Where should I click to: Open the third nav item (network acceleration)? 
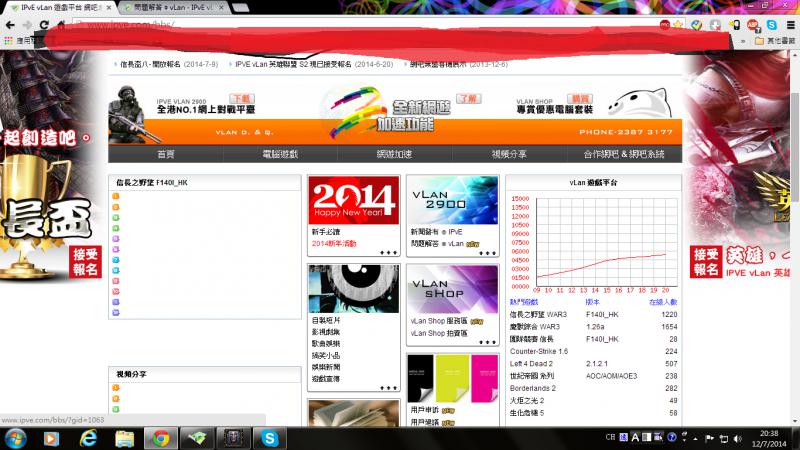(394, 154)
